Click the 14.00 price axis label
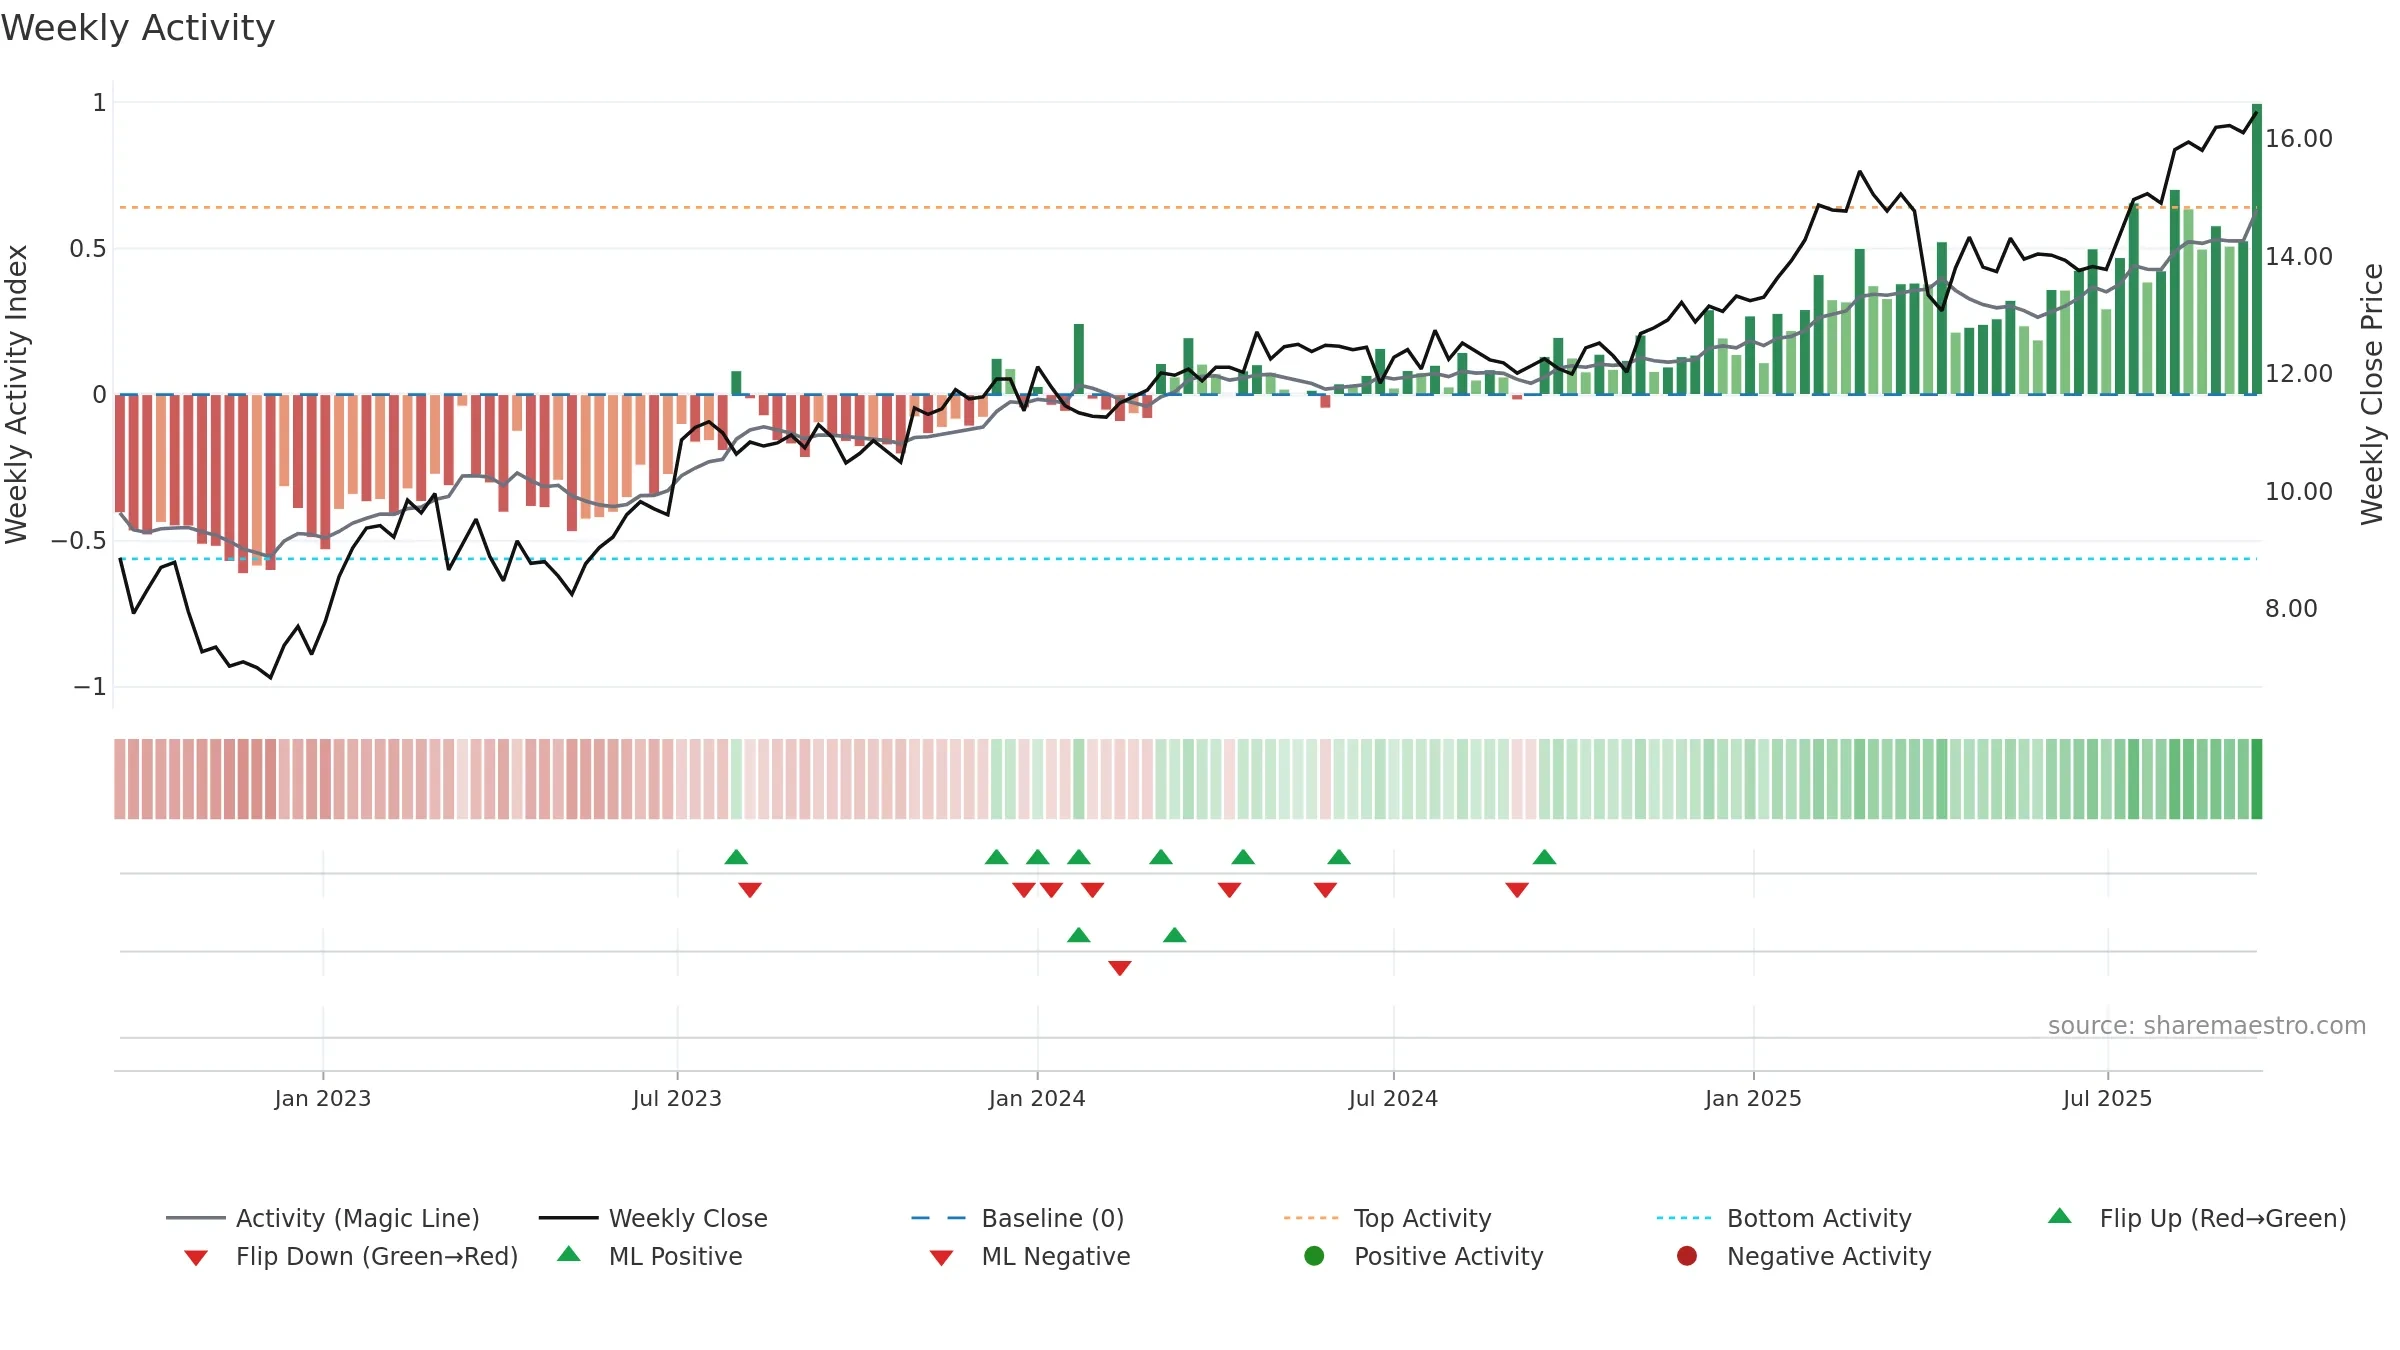Viewport: 2400px width, 1350px height. (2299, 257)
